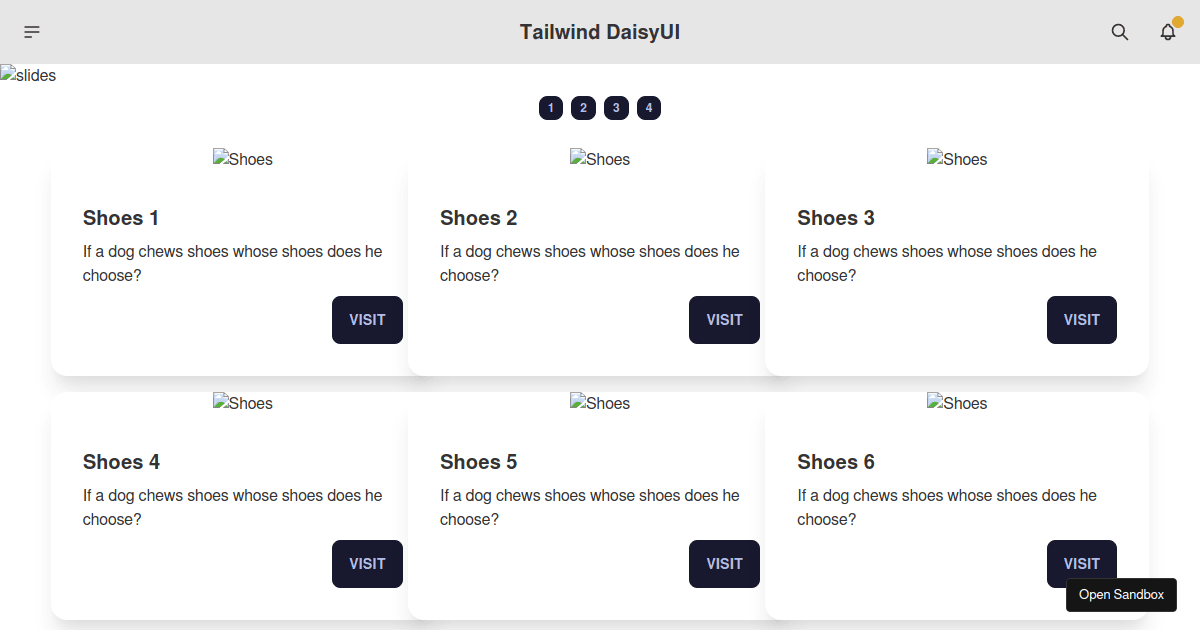This screenshot has width=1200, height=630.
Task: Click the broken slides image placeholder
Action: [28, 74]
